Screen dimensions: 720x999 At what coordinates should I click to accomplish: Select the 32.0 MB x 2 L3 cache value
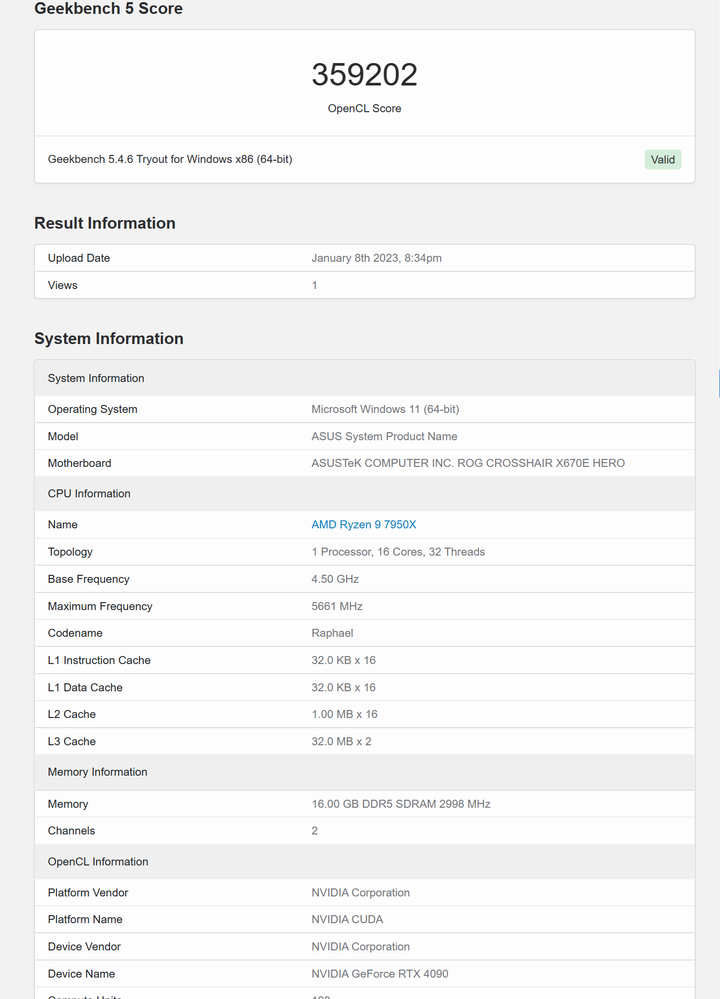coord(342,742)
